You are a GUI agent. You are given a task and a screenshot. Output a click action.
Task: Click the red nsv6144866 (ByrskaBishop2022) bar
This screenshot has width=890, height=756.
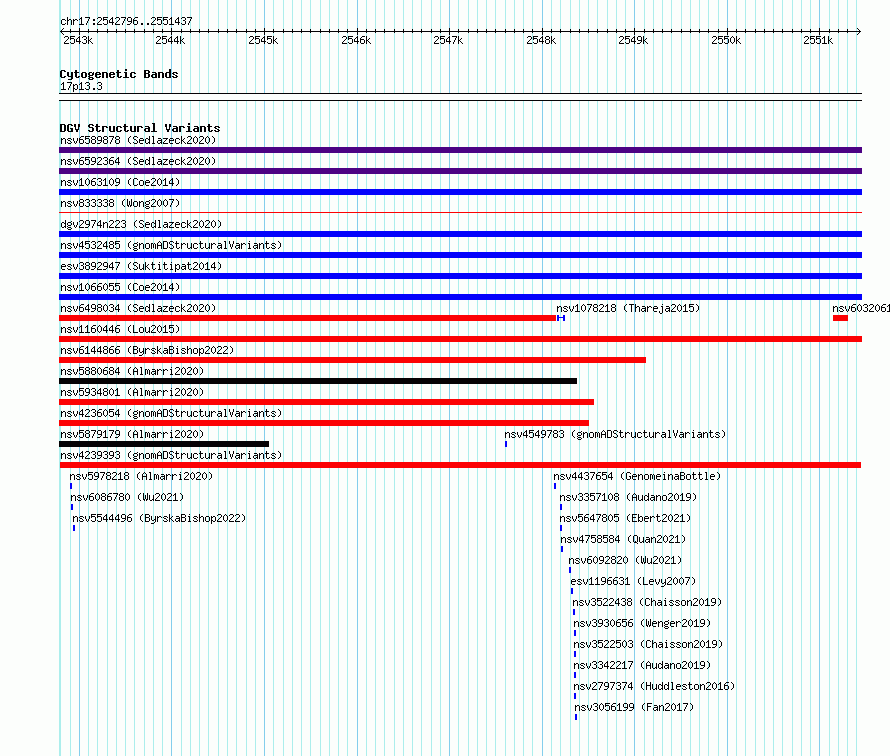[x=352, y=360]
